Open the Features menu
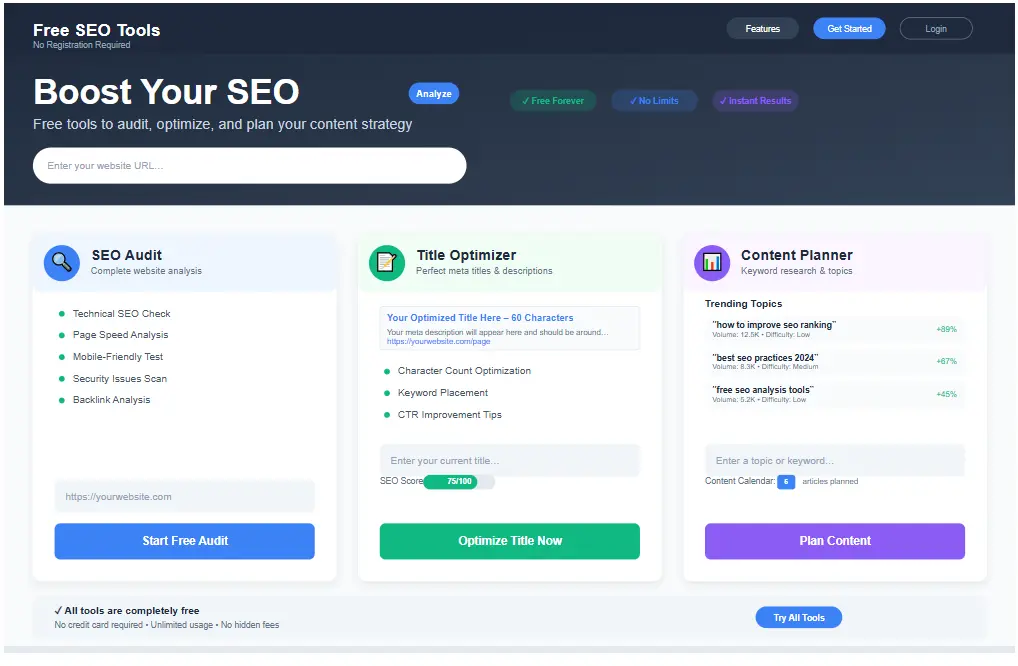This screenshot has width=1018, height=666. pos(762,28)
